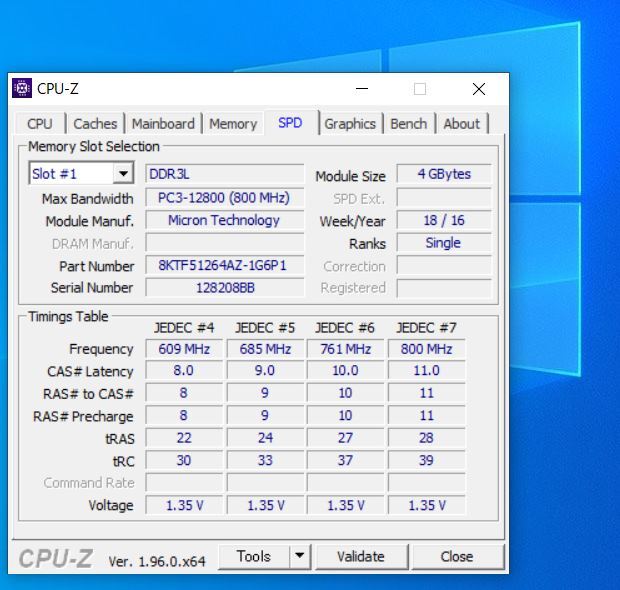
Task: Click the tRAS value 28
Action: 427,438
